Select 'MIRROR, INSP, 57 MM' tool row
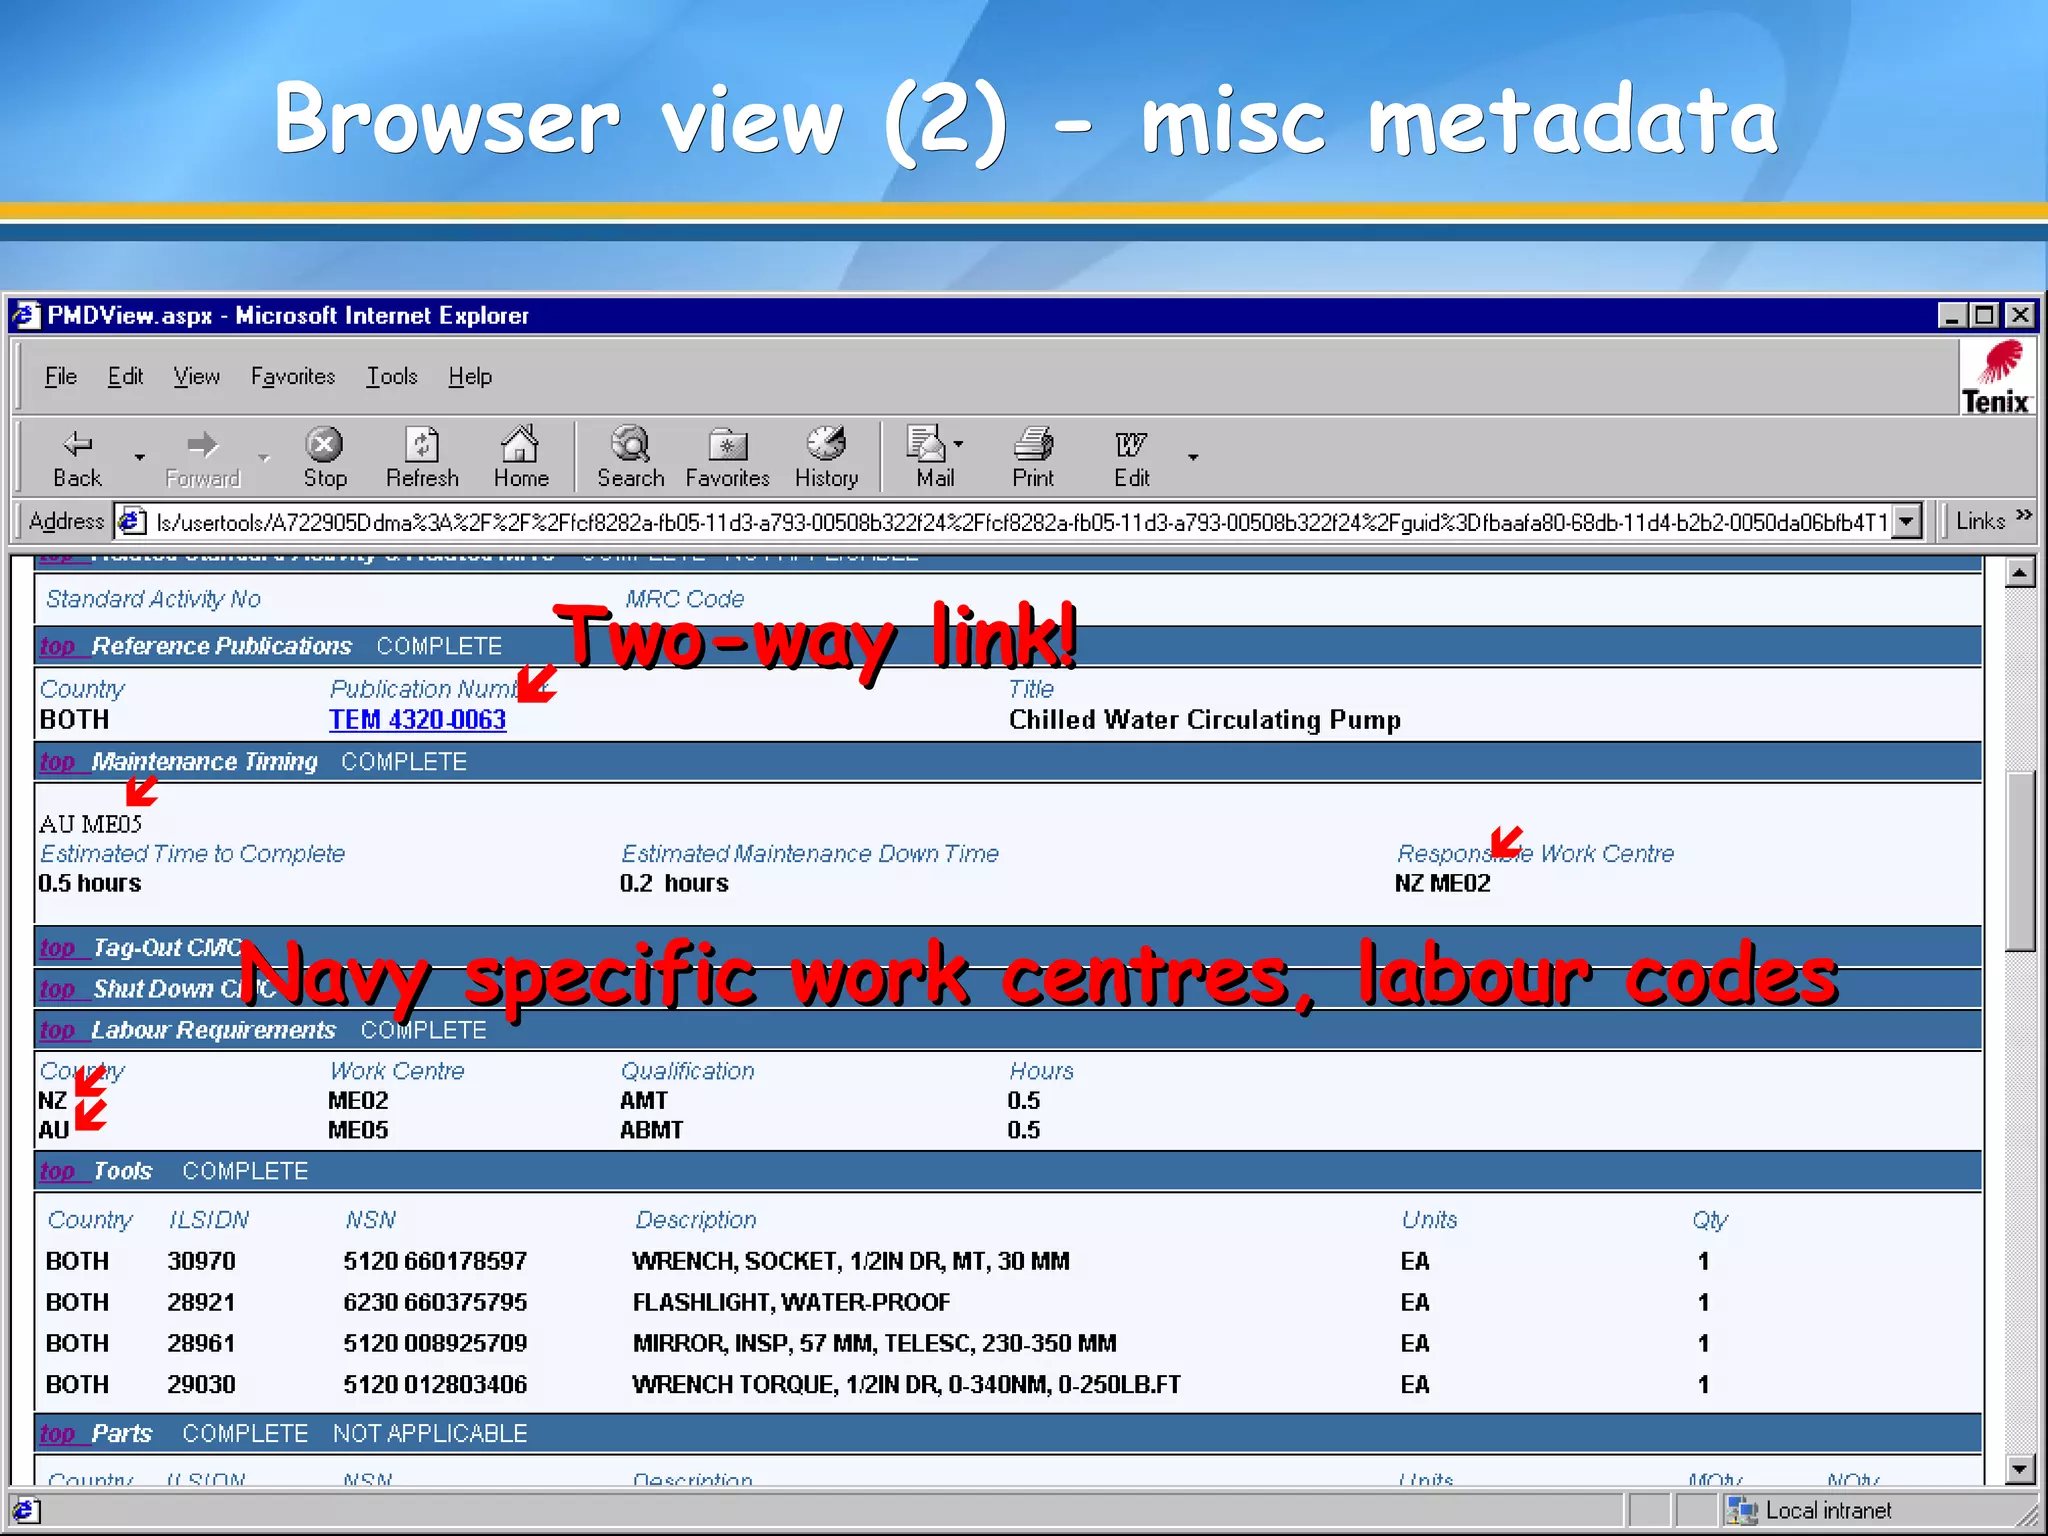Viewport: 2048px width, 1536px height. click(874, 1343)
